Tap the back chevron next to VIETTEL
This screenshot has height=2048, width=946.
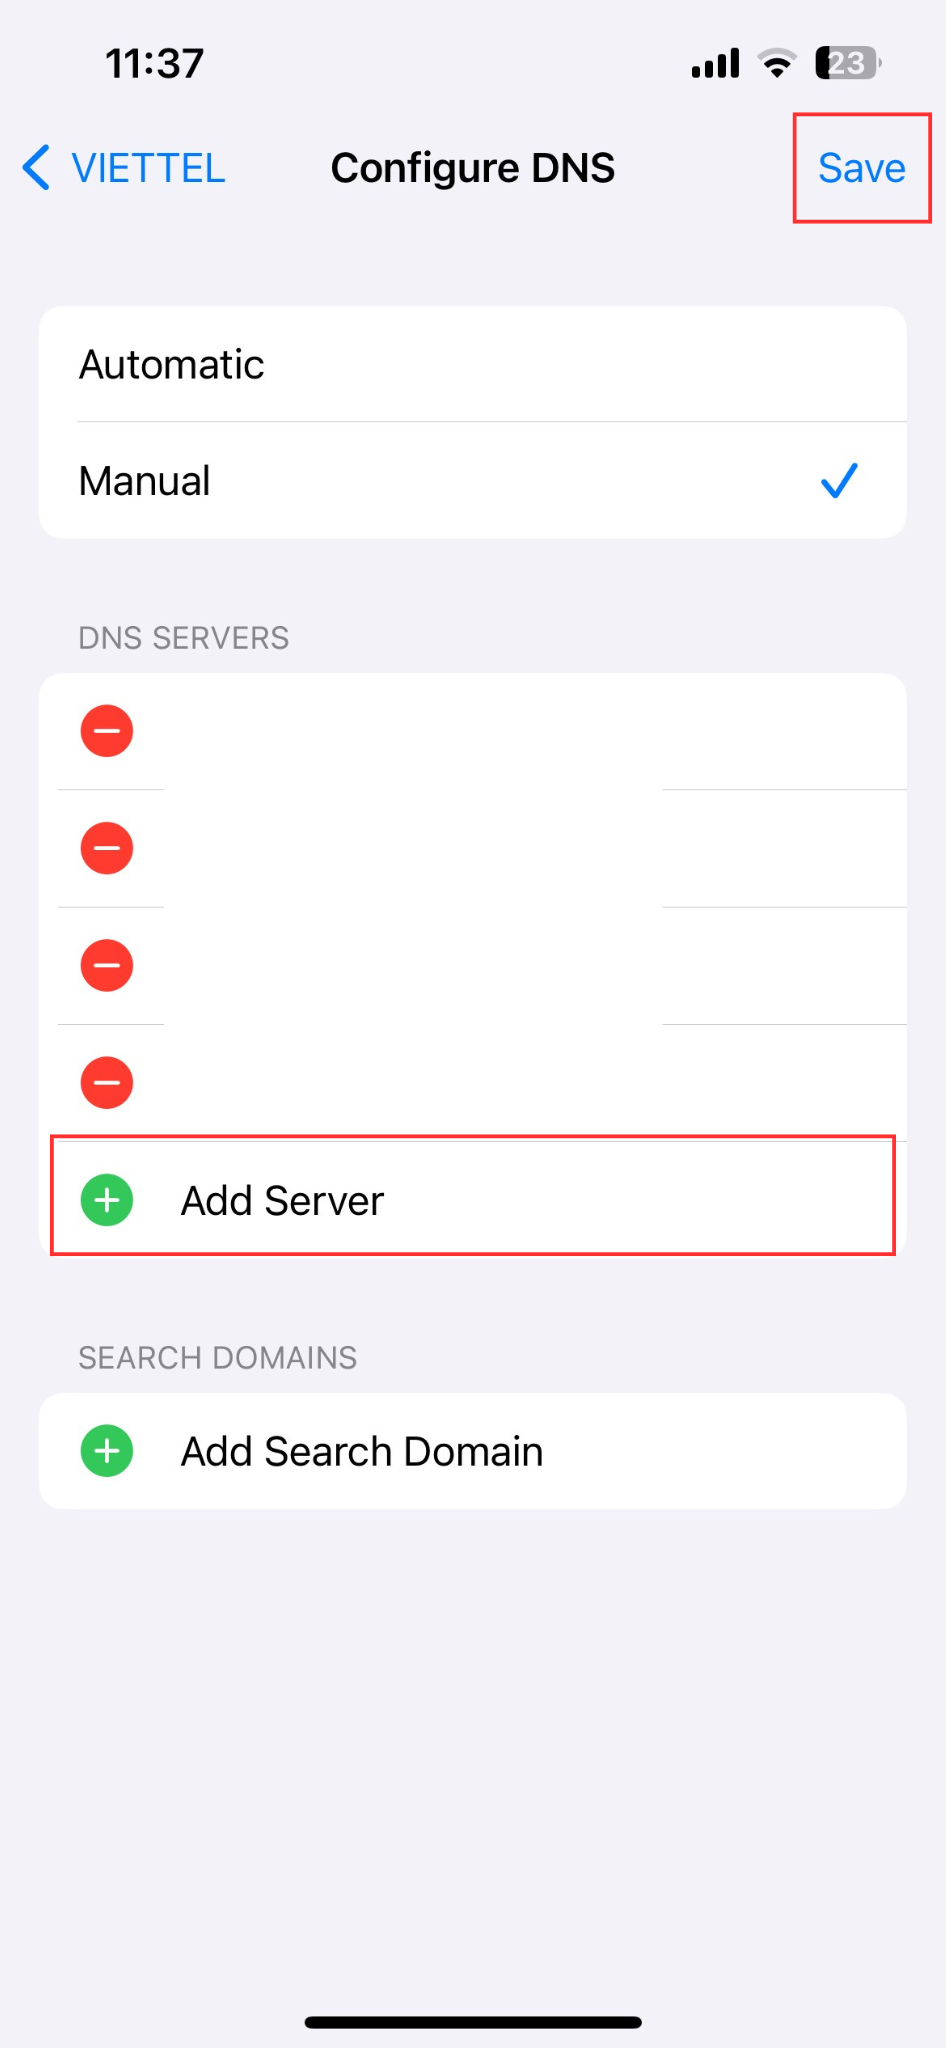[36, 167]
